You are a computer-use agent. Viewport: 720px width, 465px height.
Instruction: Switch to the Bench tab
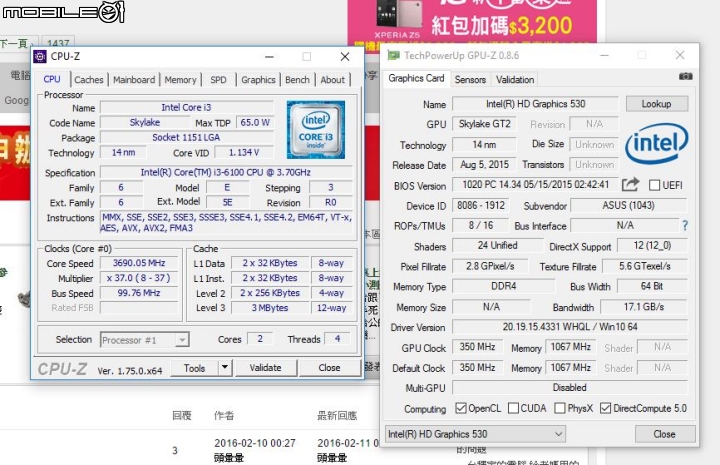pos(297,80)
